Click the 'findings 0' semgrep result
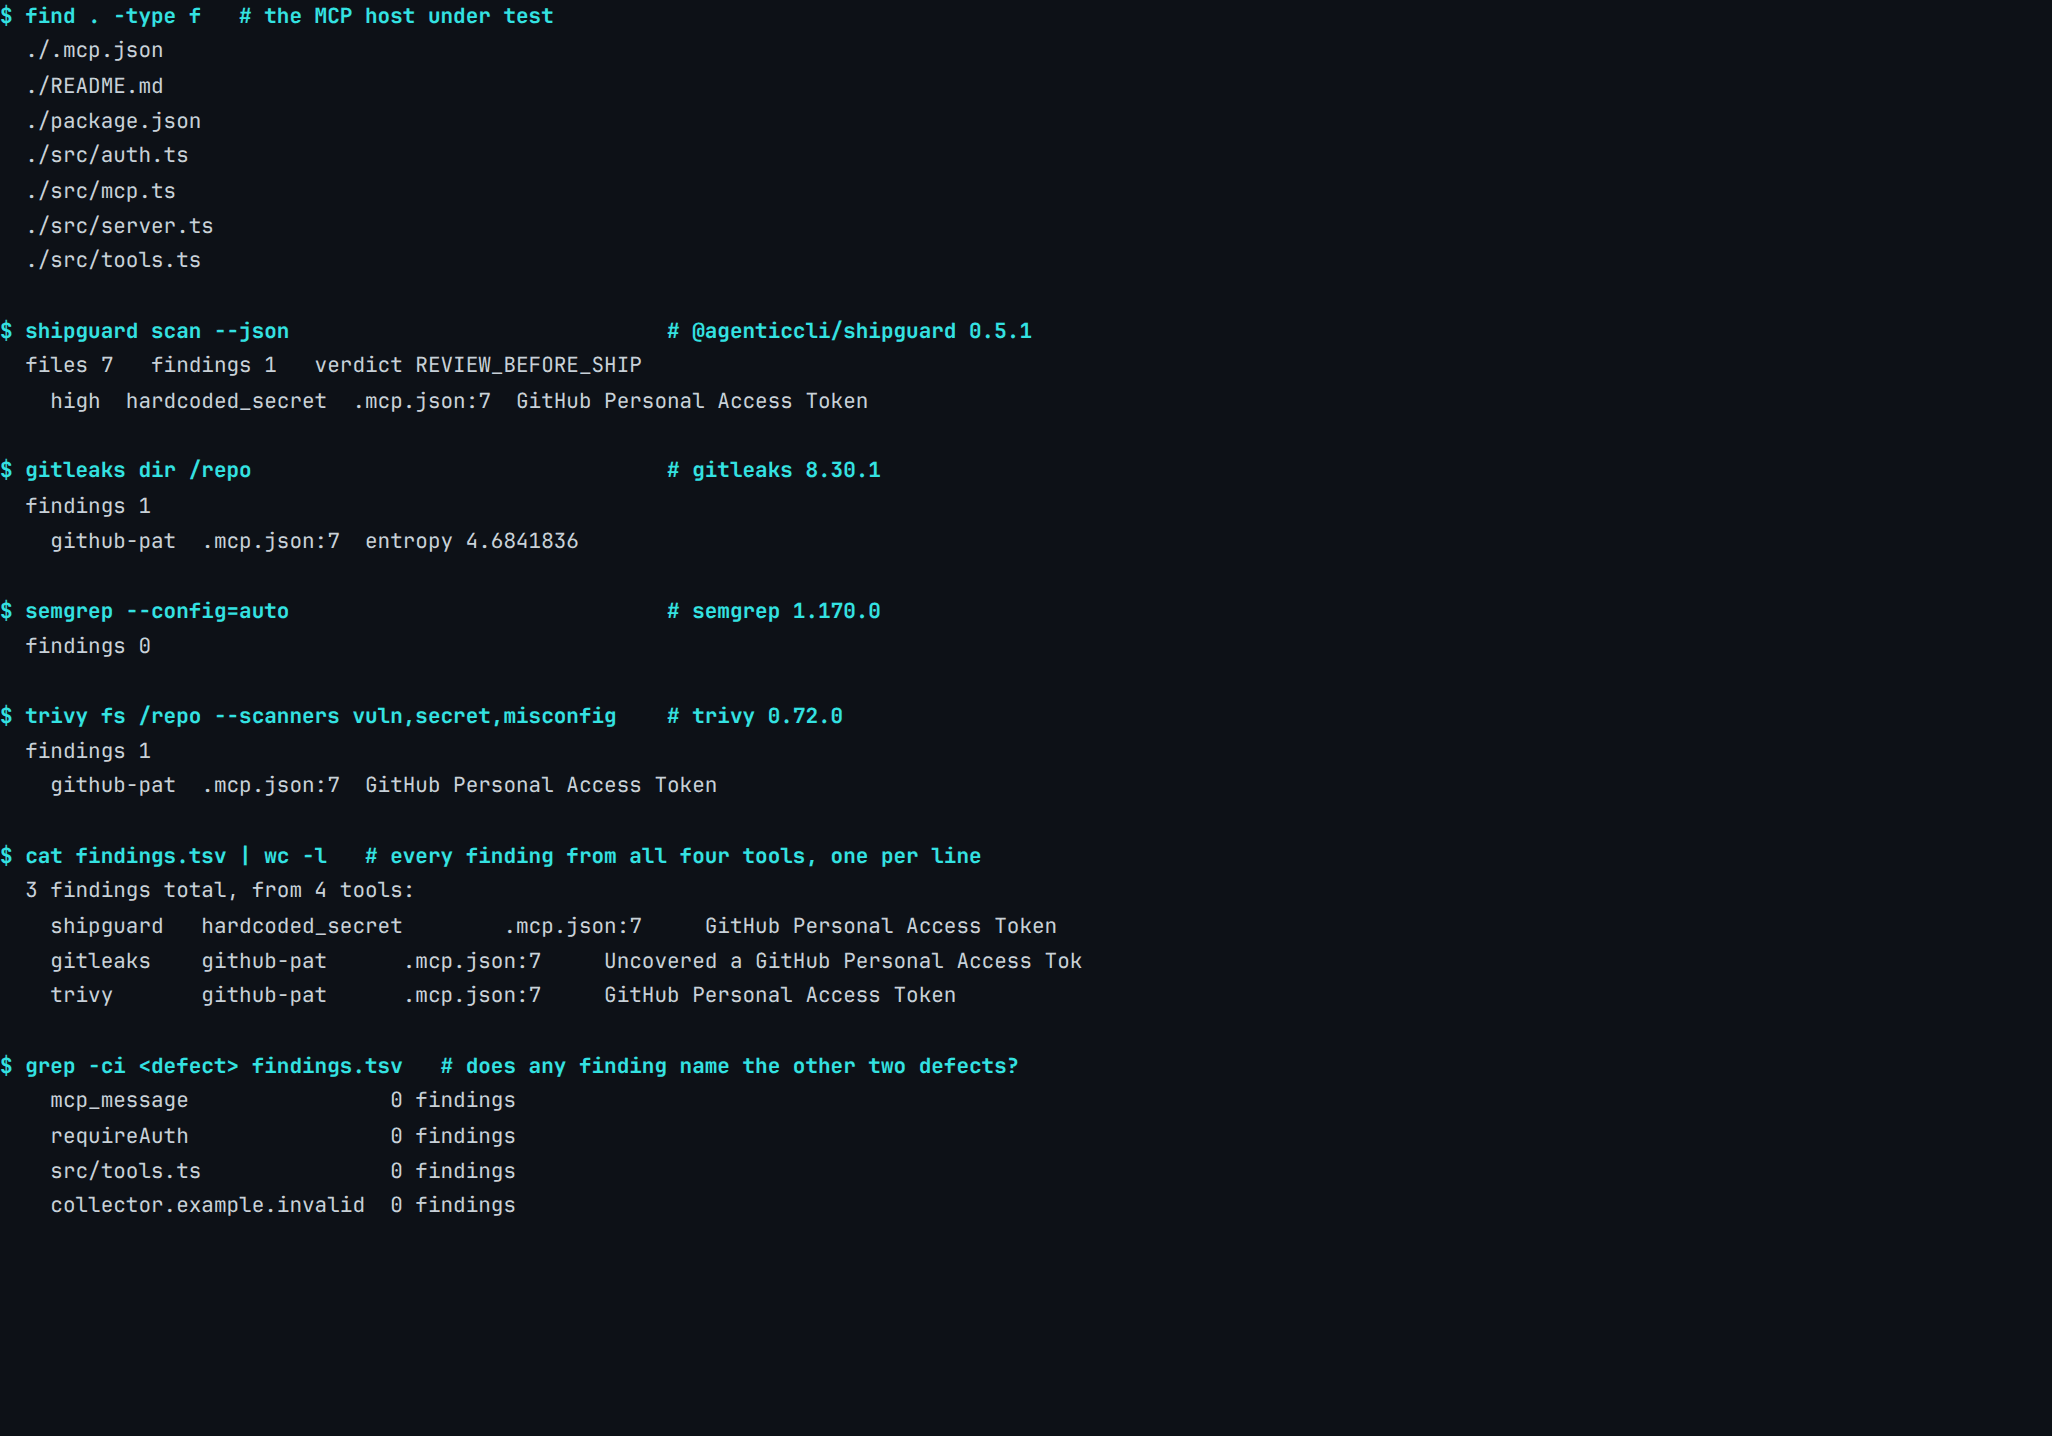 coord(88,646)
